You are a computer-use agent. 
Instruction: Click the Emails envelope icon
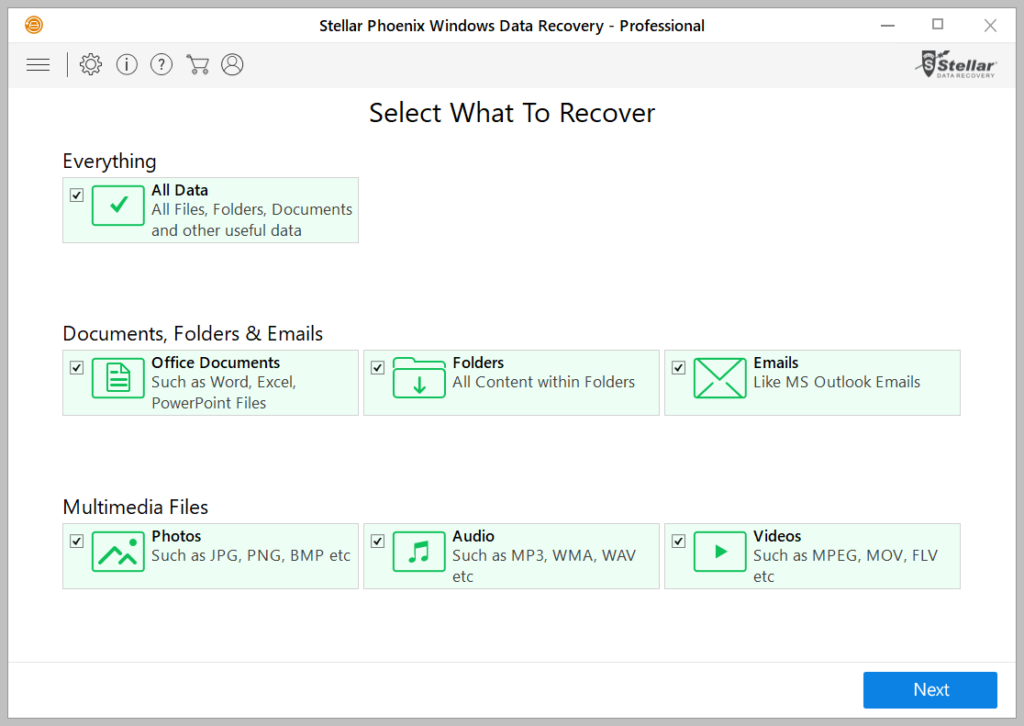tap(720, 378)
